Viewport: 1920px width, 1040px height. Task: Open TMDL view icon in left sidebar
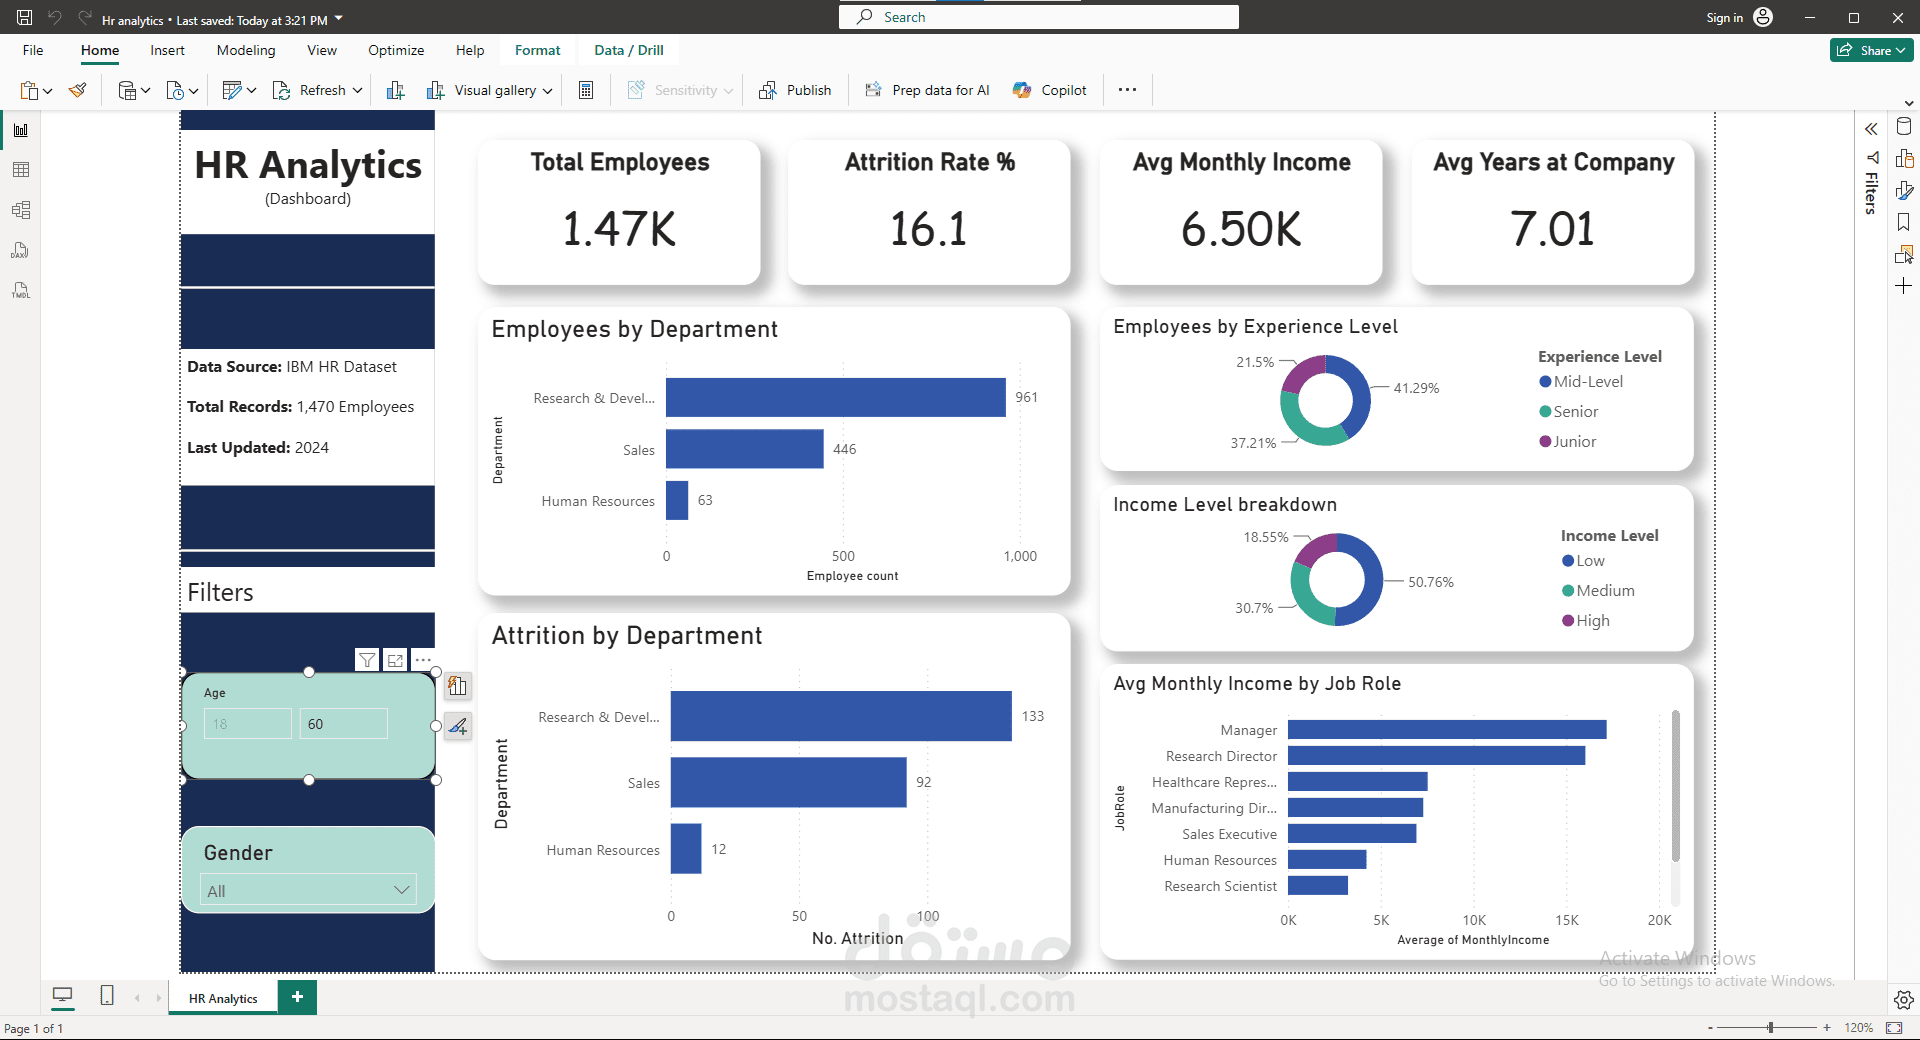coord(21,290)
